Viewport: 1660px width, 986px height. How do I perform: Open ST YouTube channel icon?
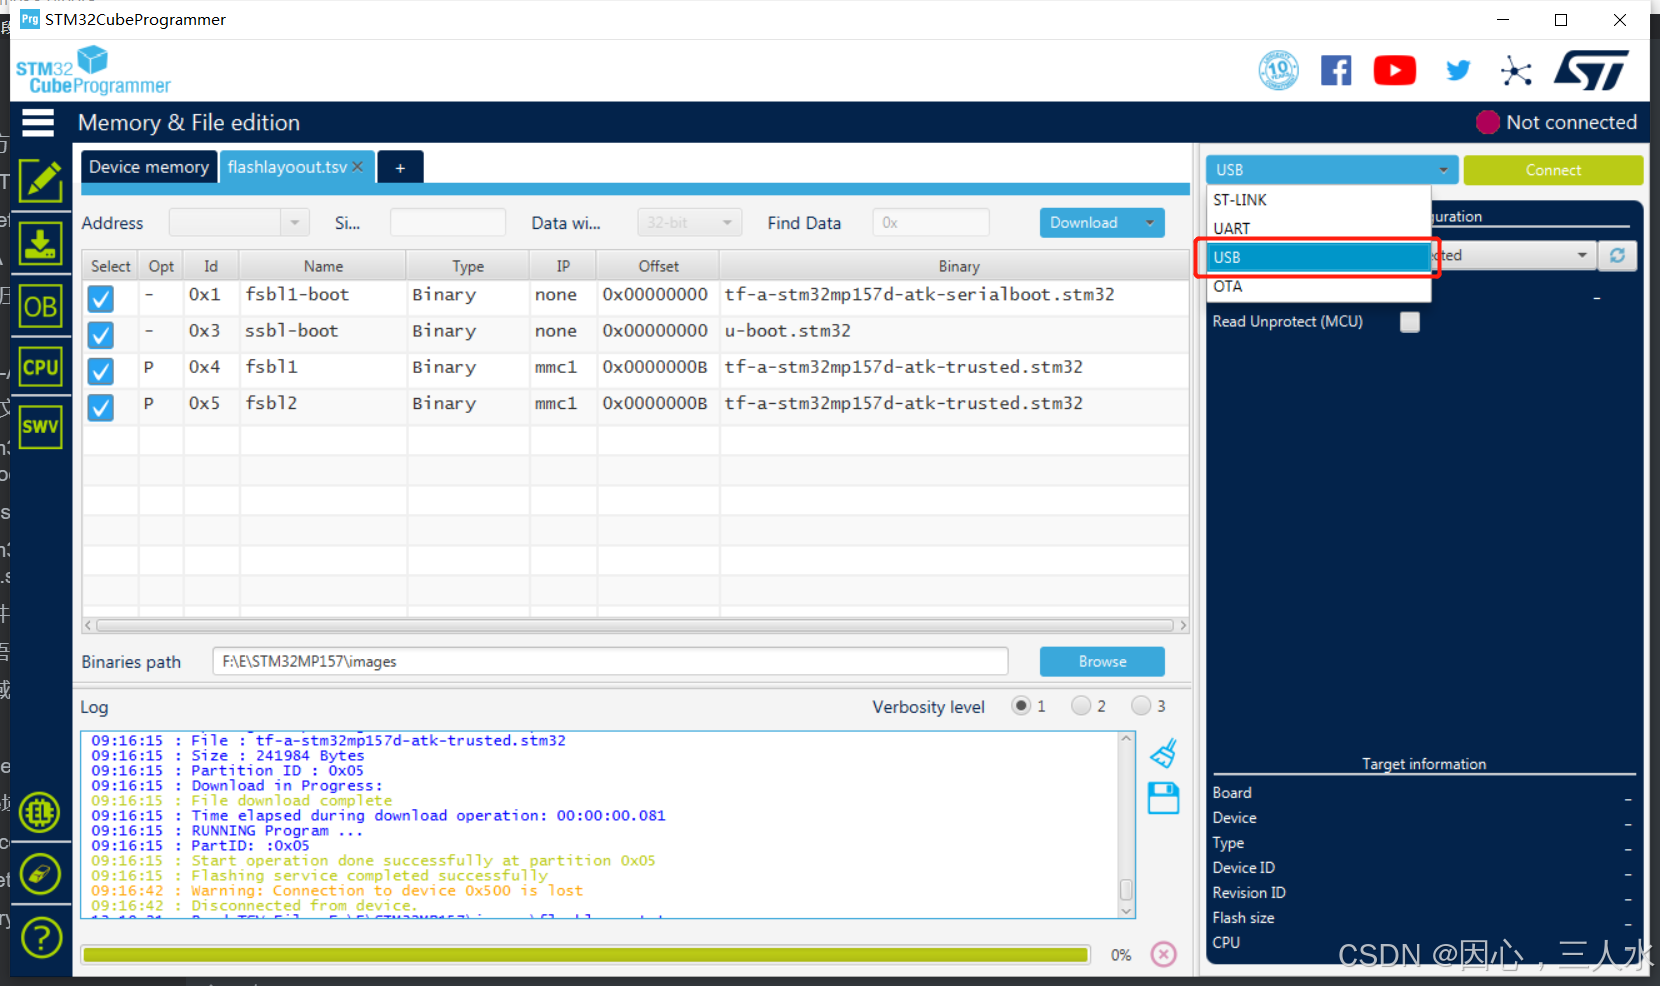(x=1395, y=71)
